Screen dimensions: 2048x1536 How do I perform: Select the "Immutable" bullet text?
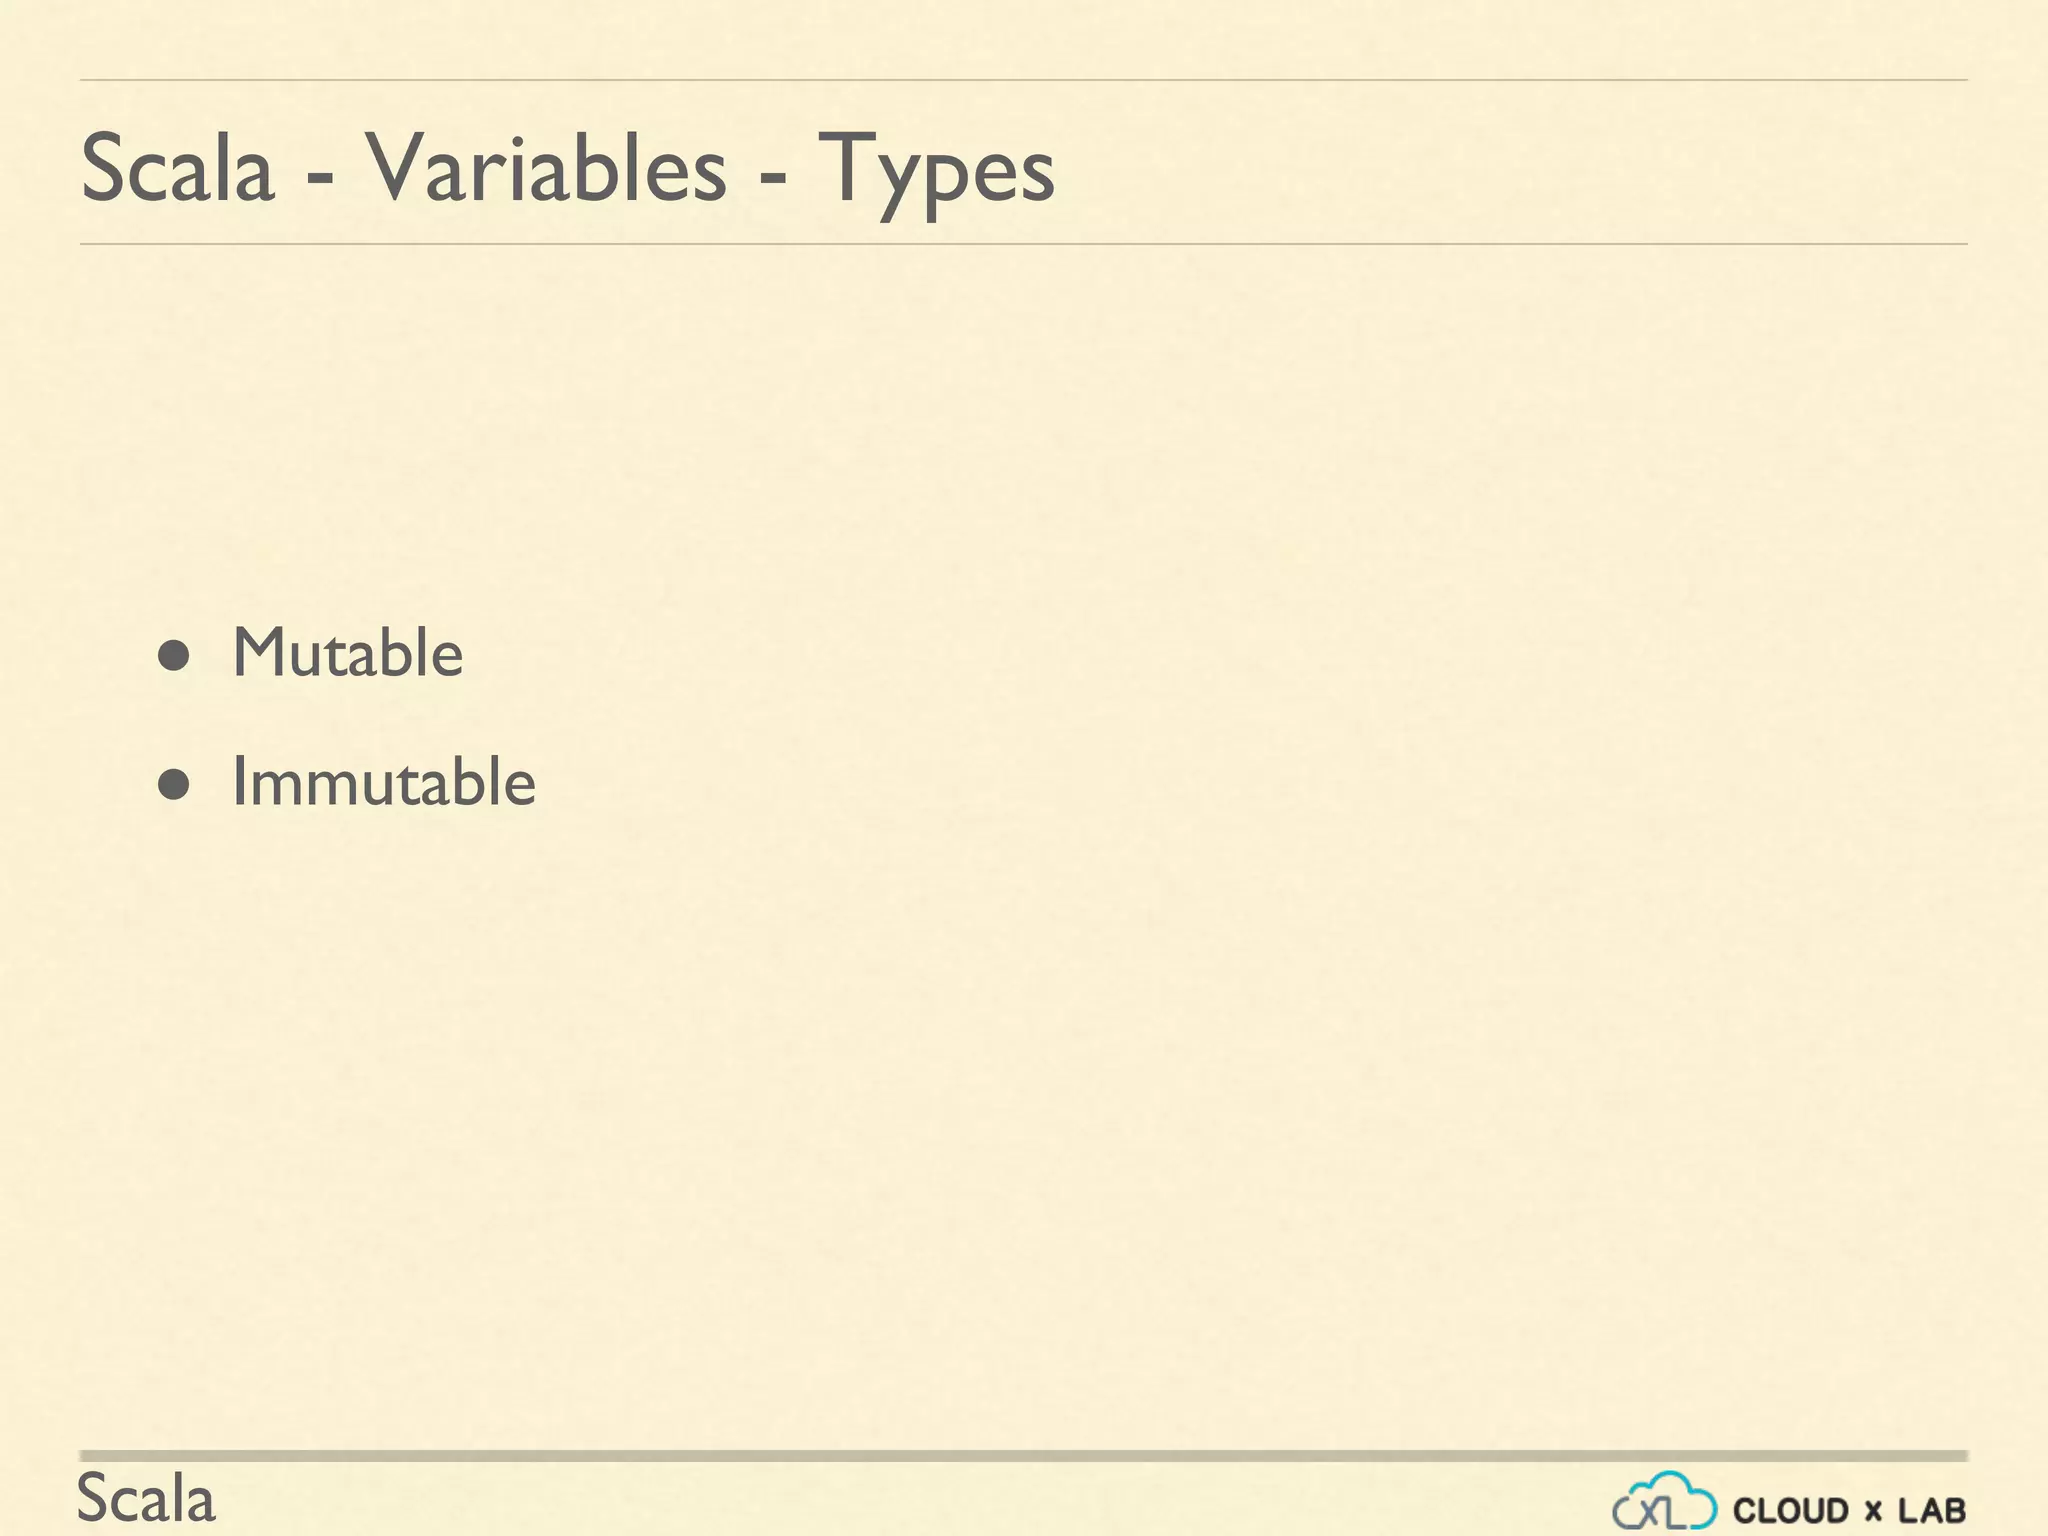(384, 783)
